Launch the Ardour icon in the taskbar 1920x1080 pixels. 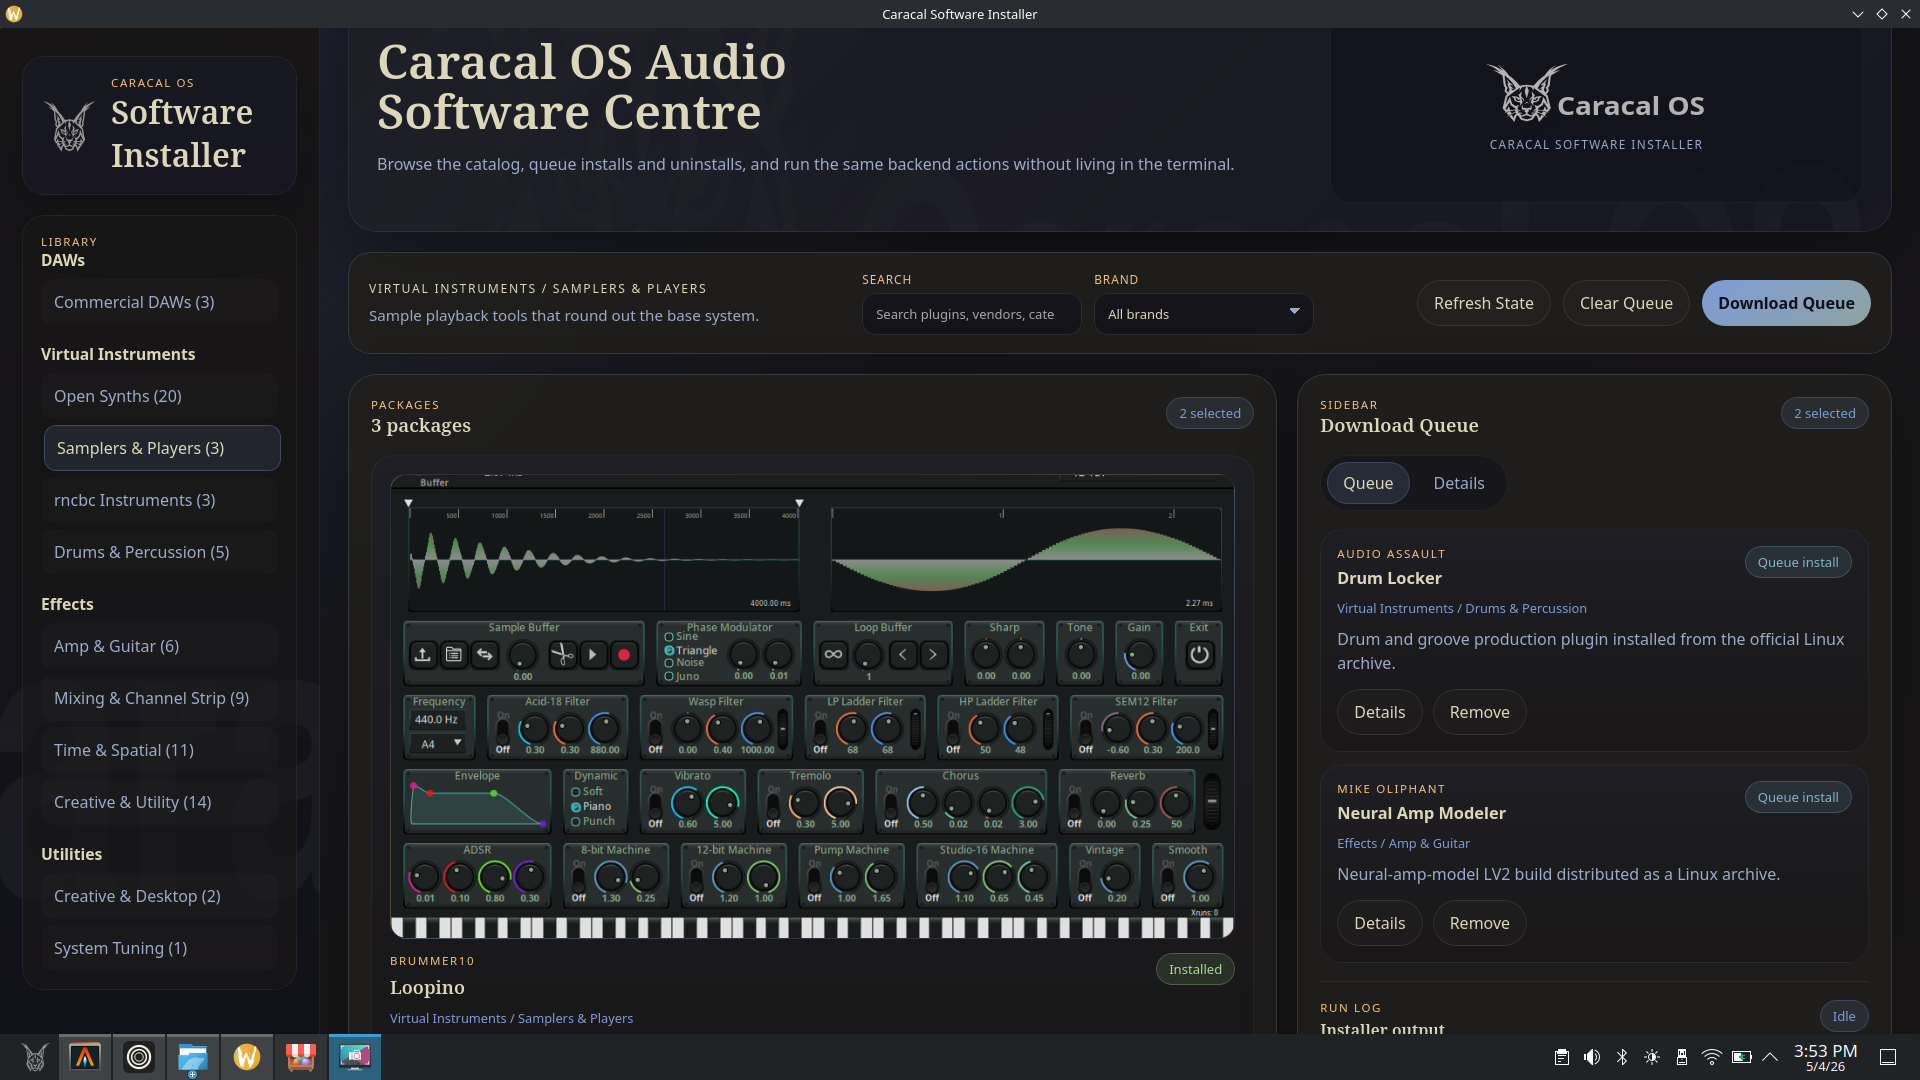85,1057
